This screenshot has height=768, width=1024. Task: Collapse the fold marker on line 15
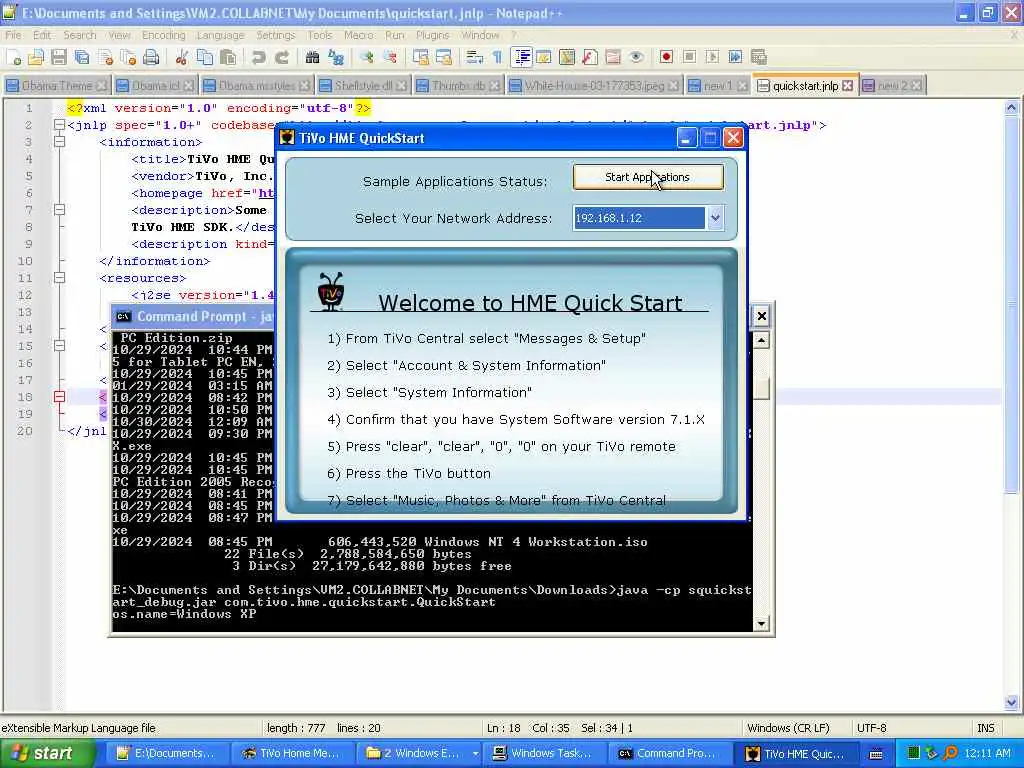point(59,345)
